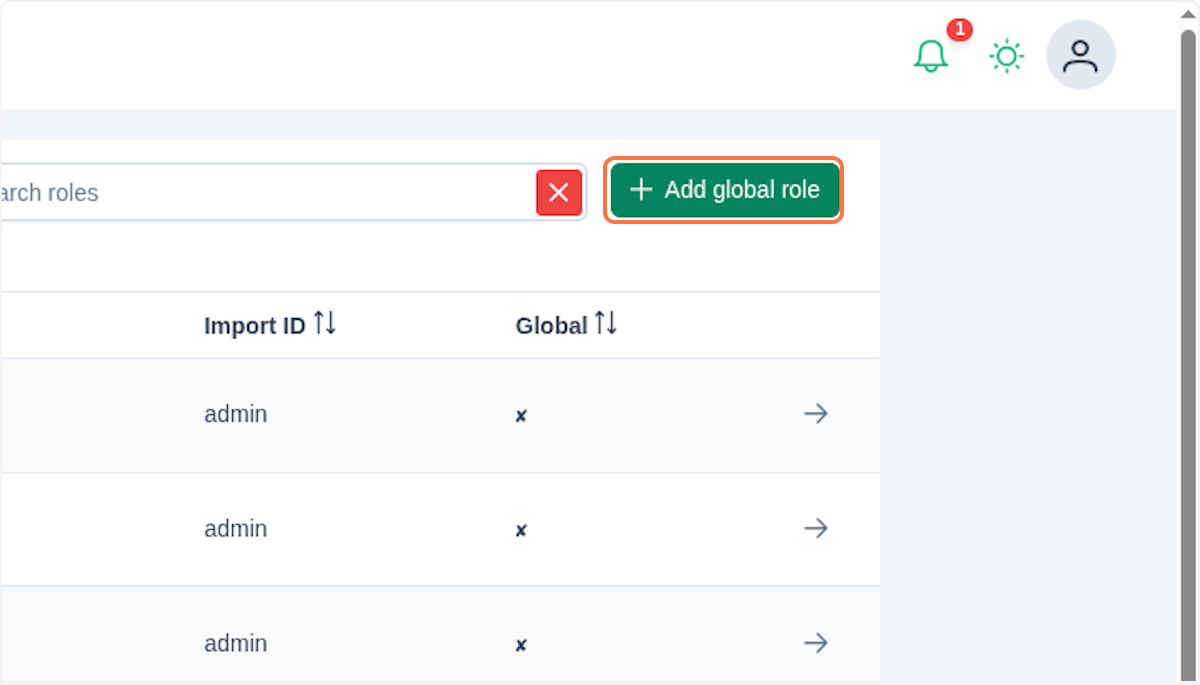This screenshot has height=685, width=1200.
Task: Click the first row's Global x mark
Action: [x=521, y=416]
